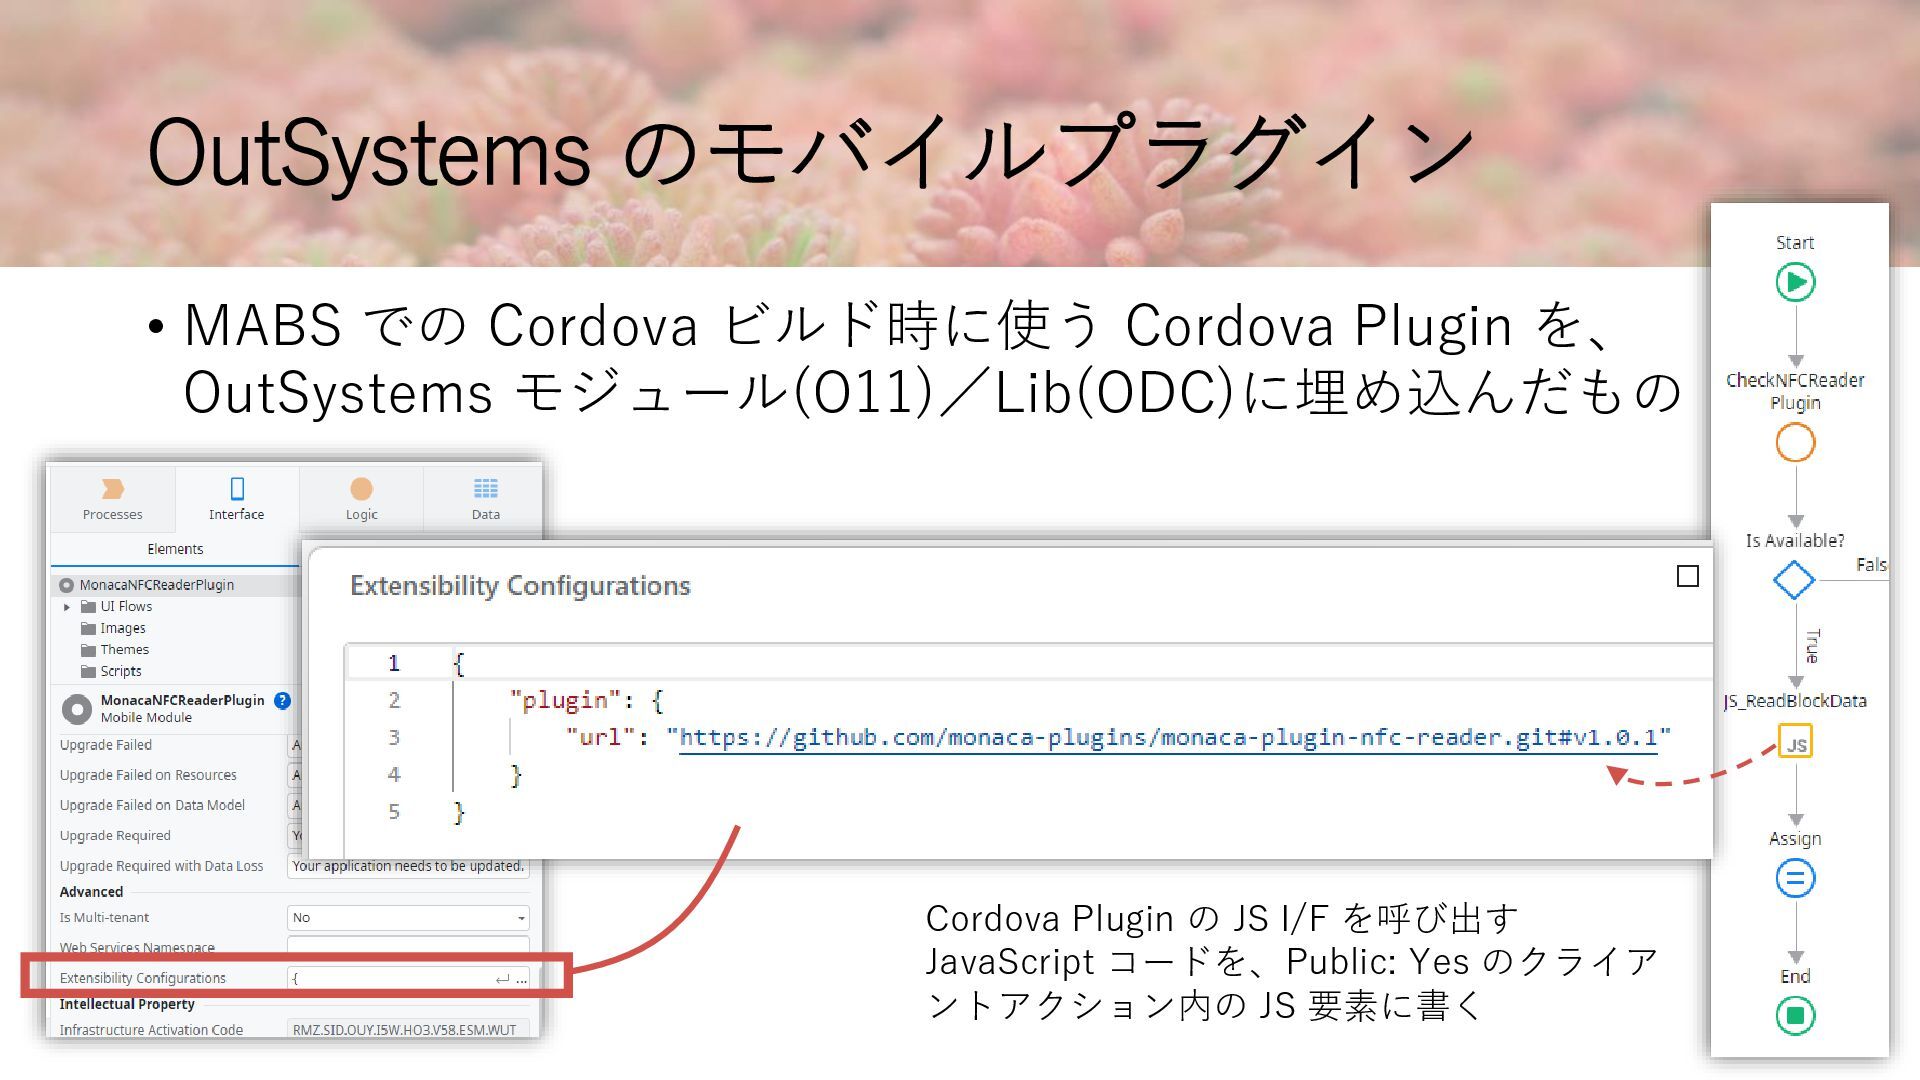Select the Upgrade Required property label

point(115,836)
